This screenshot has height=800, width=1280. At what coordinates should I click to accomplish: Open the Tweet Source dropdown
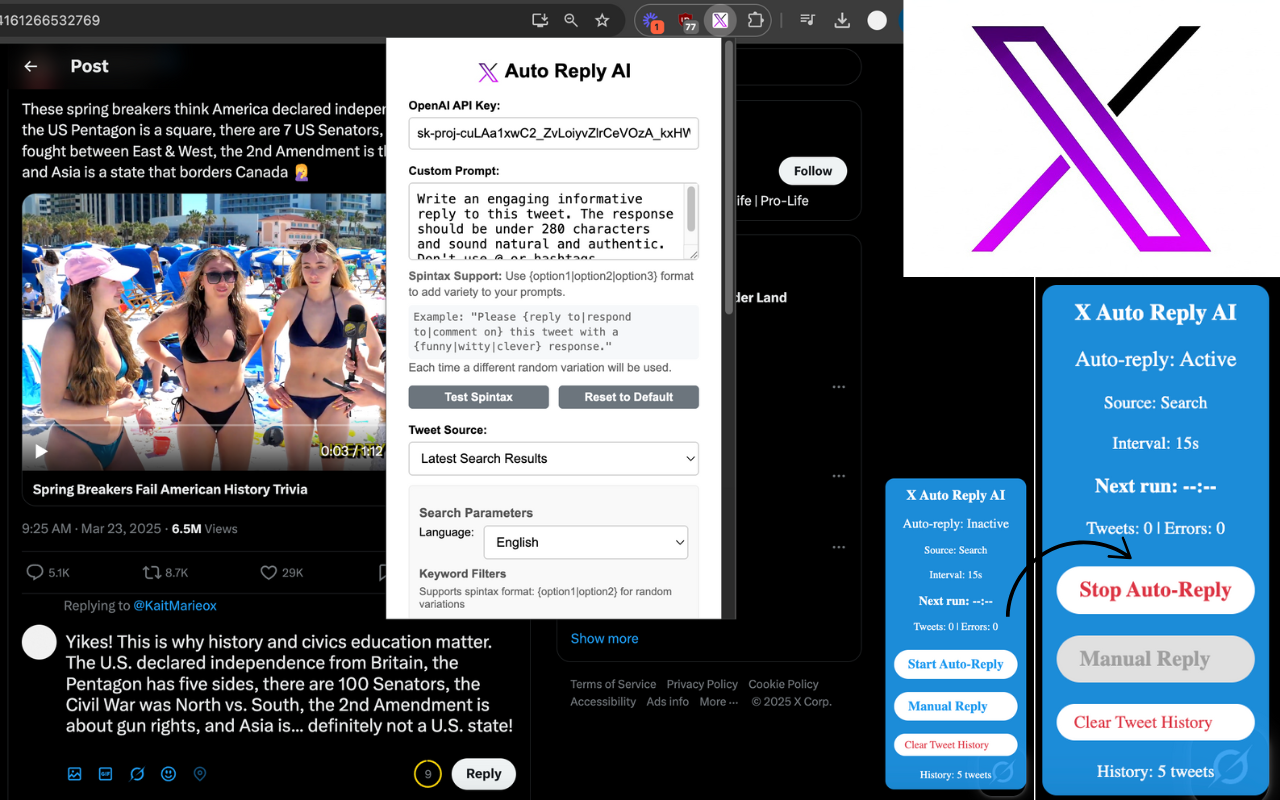click(553, 458)
